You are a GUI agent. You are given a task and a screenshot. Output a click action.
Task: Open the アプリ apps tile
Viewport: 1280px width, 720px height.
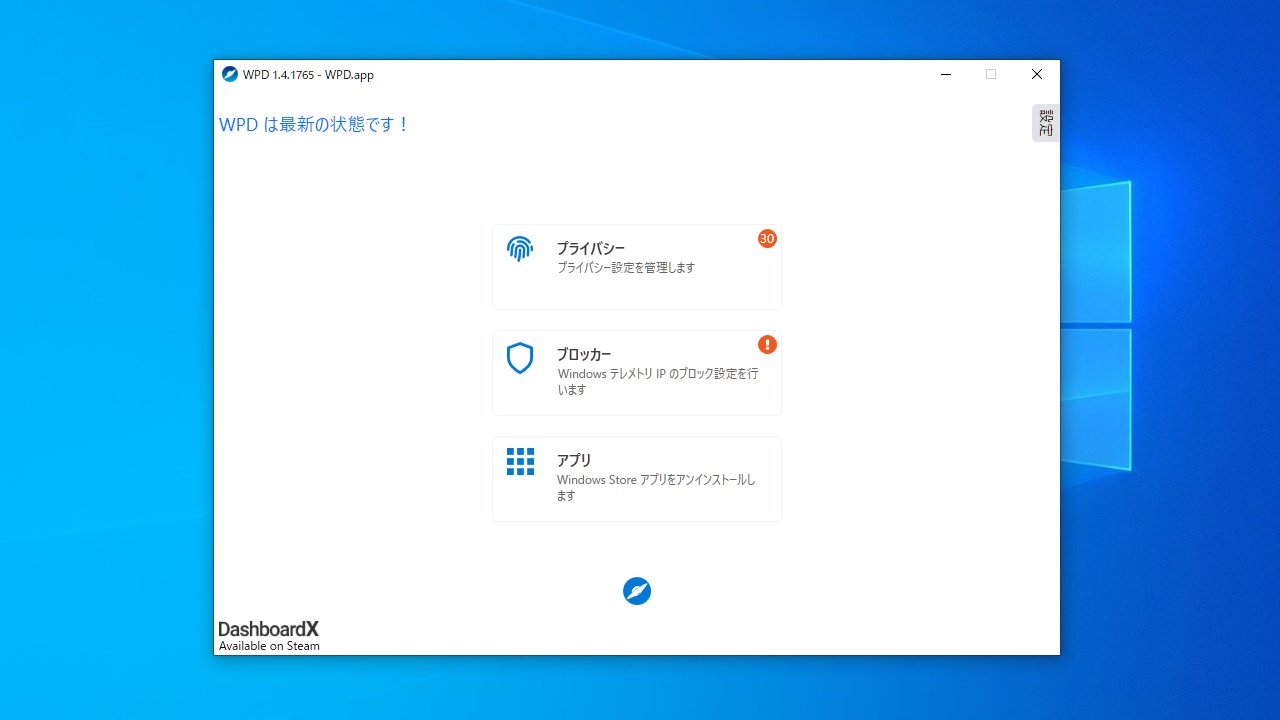636,479
